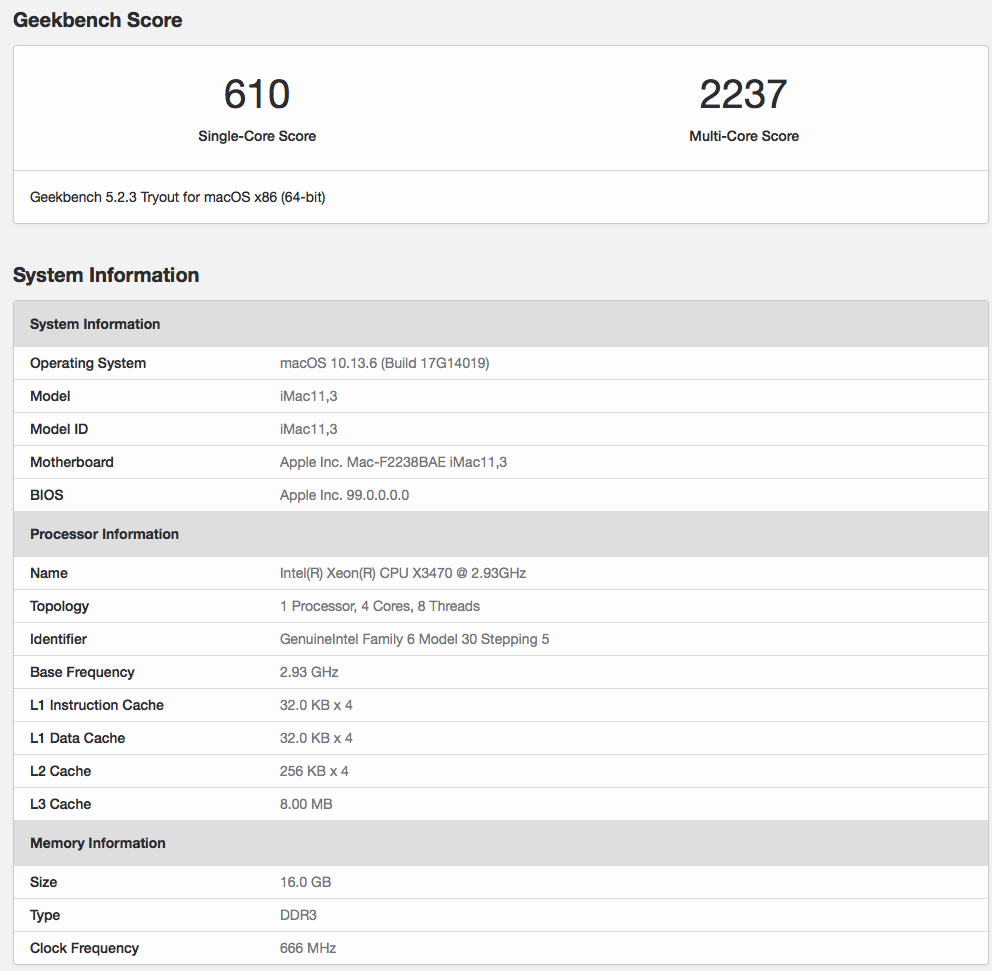Screen dimensions: 992x971
Task: Click the L1 Data Cache label
Action: pos(77,738)
